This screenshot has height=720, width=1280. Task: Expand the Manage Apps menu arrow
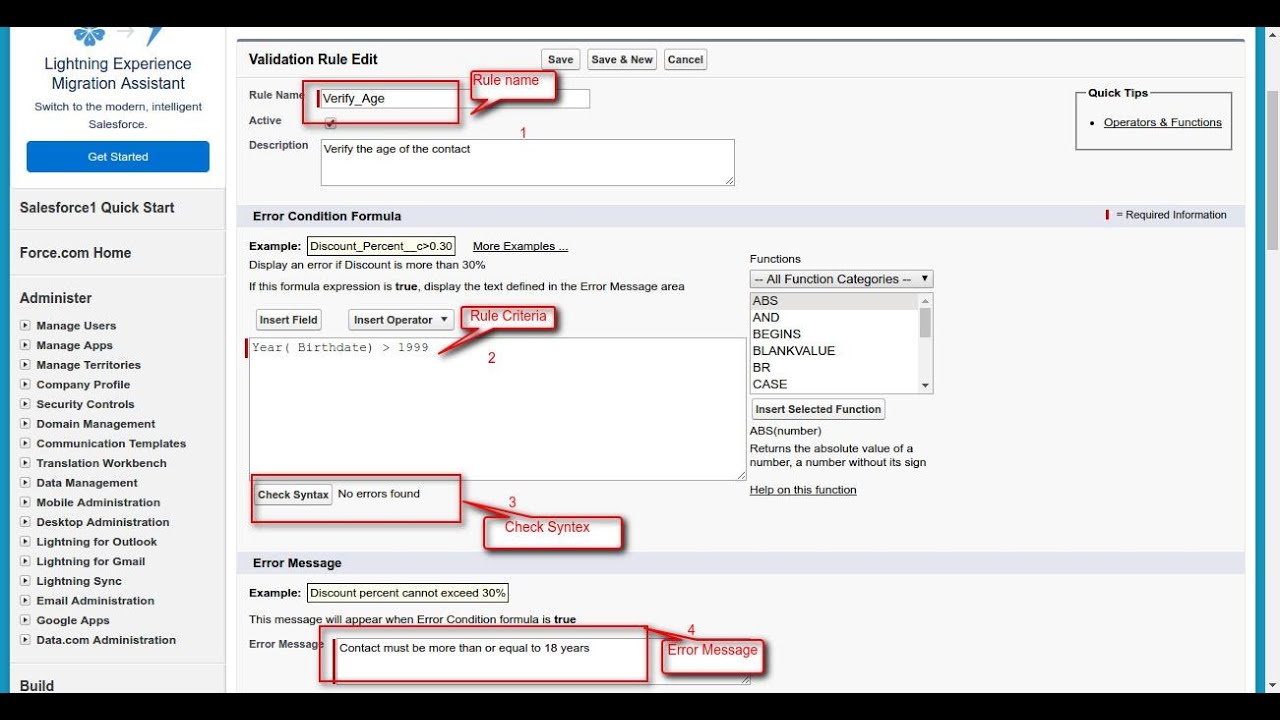[x=25, y=345]
